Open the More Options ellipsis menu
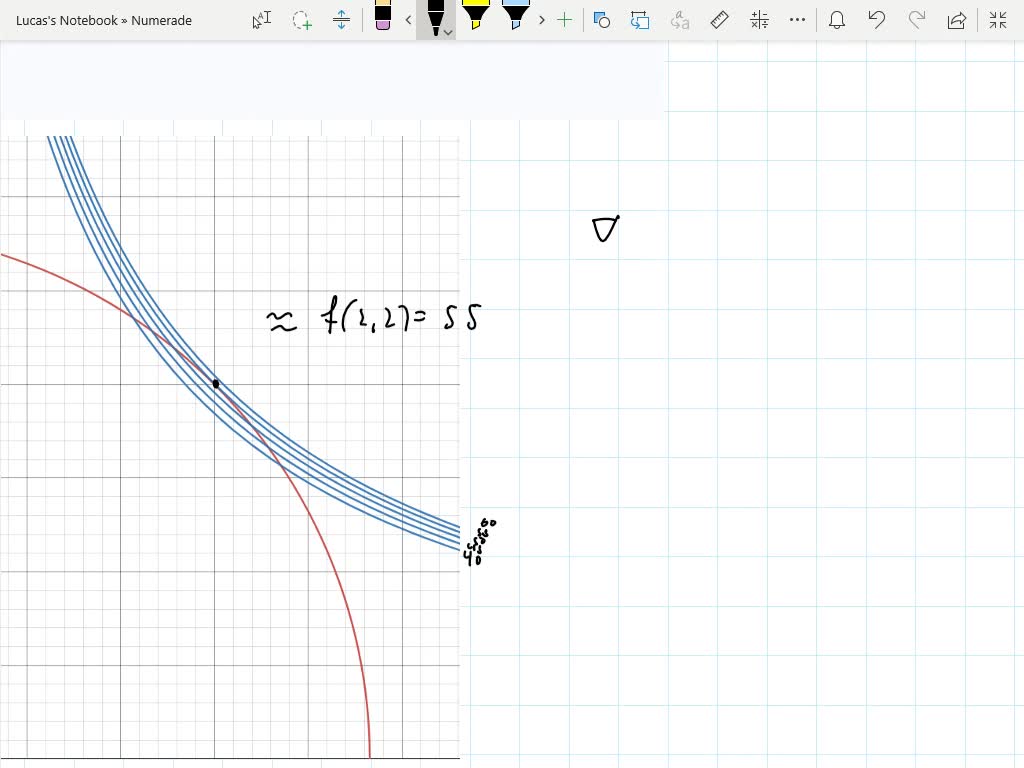 pos(797,20)
